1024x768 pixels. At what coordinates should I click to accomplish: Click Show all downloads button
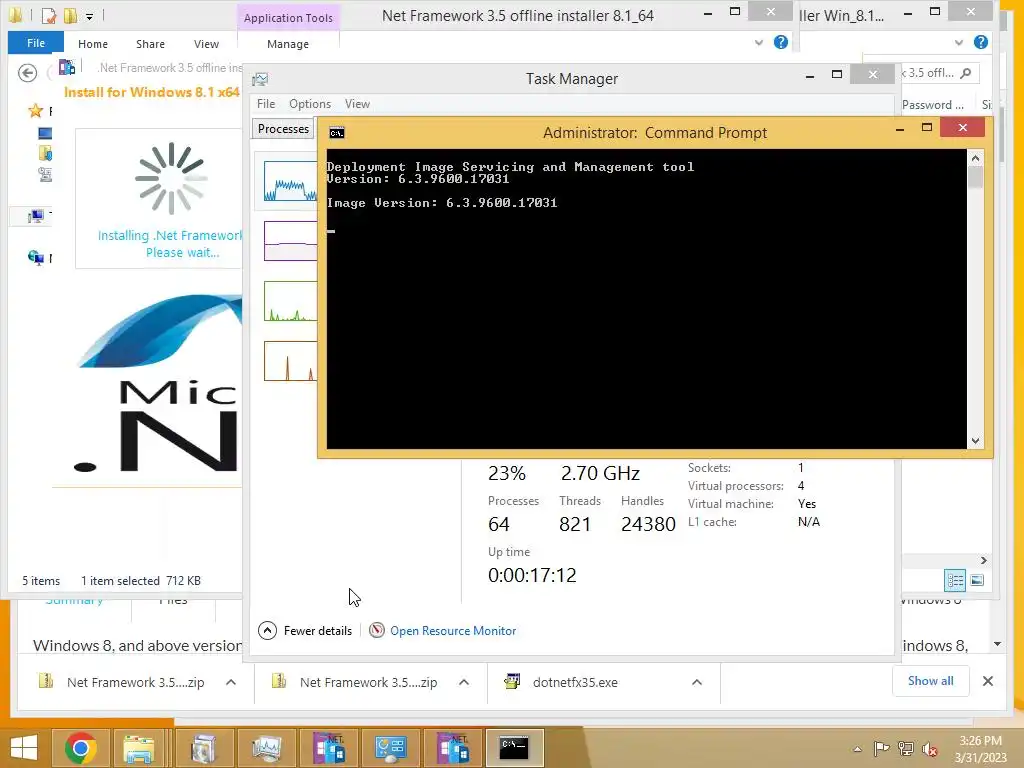click(931, 681)
